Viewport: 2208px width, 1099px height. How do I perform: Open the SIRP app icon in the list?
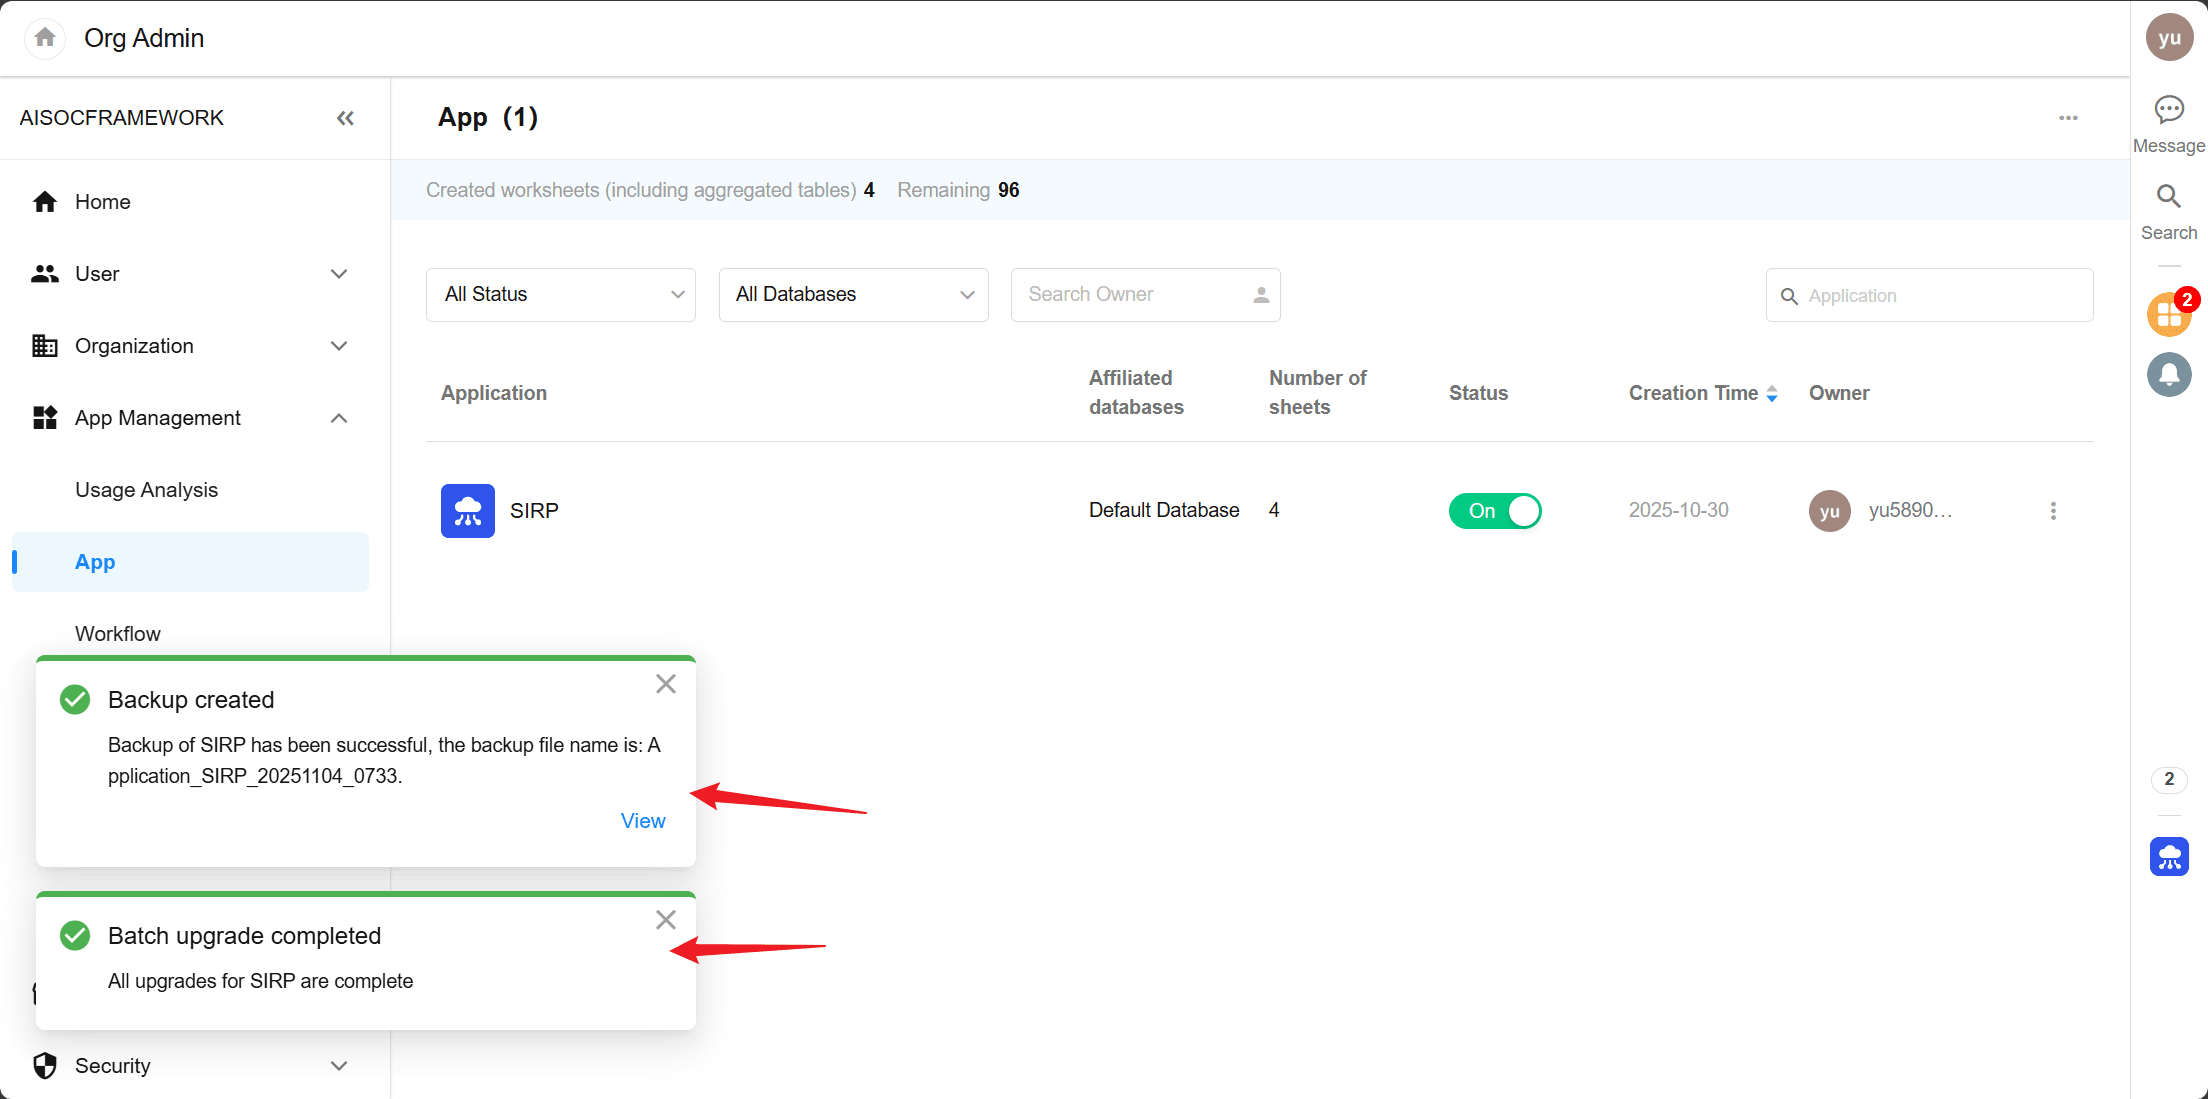coord(467,511)
